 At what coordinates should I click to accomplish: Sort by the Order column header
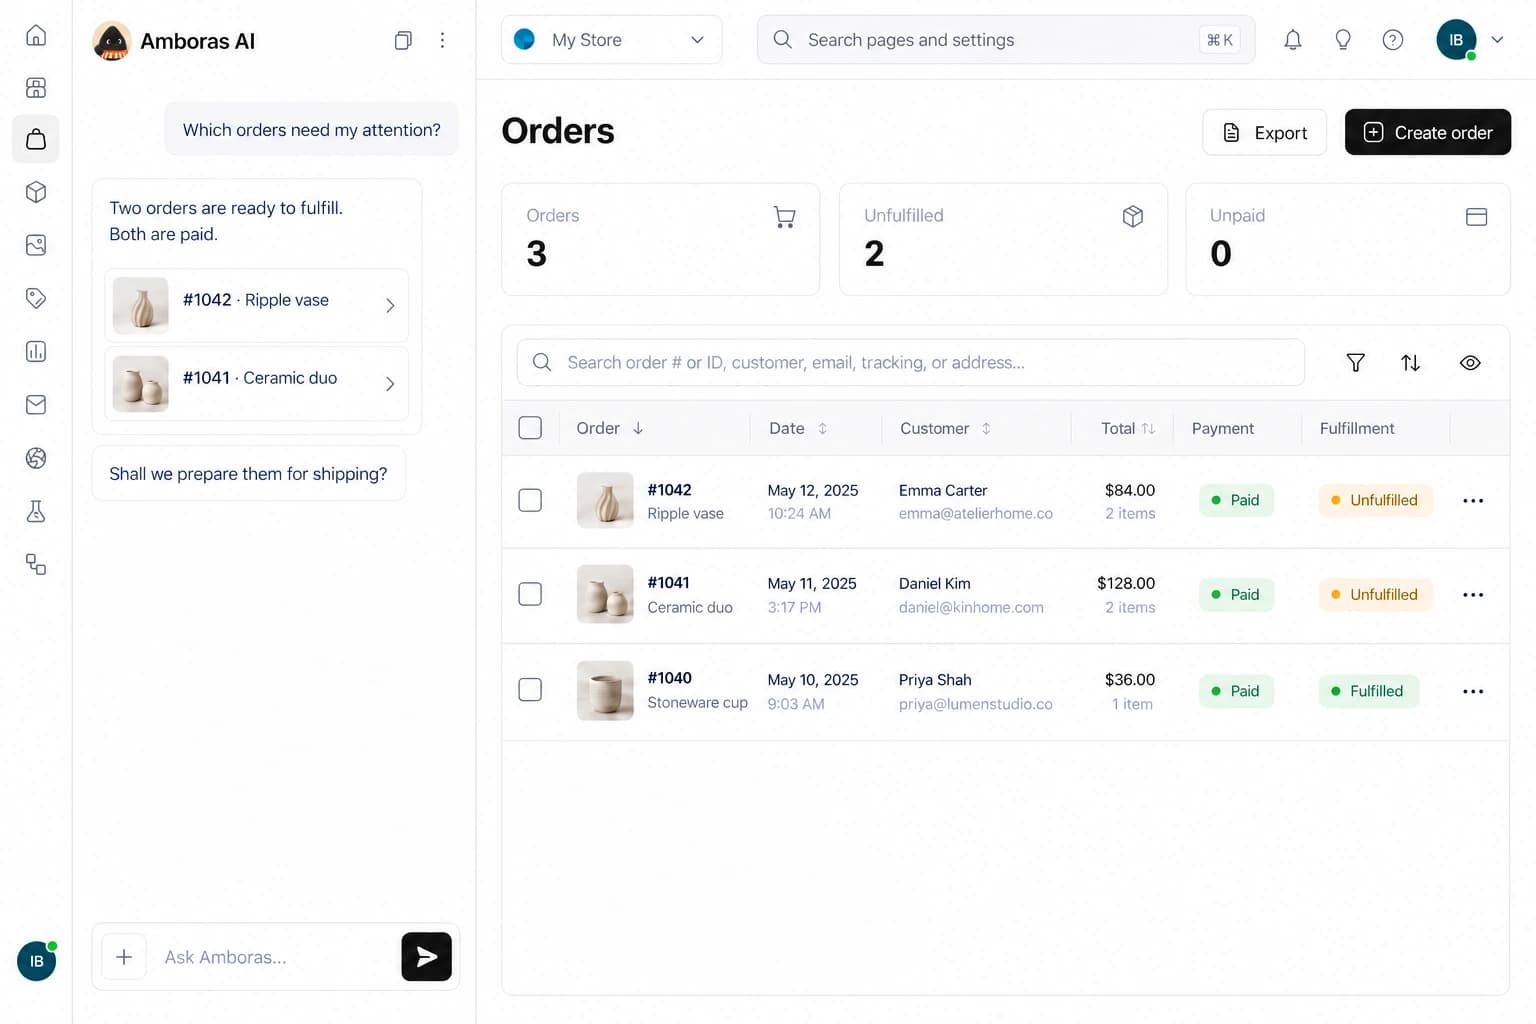point(610,428)
